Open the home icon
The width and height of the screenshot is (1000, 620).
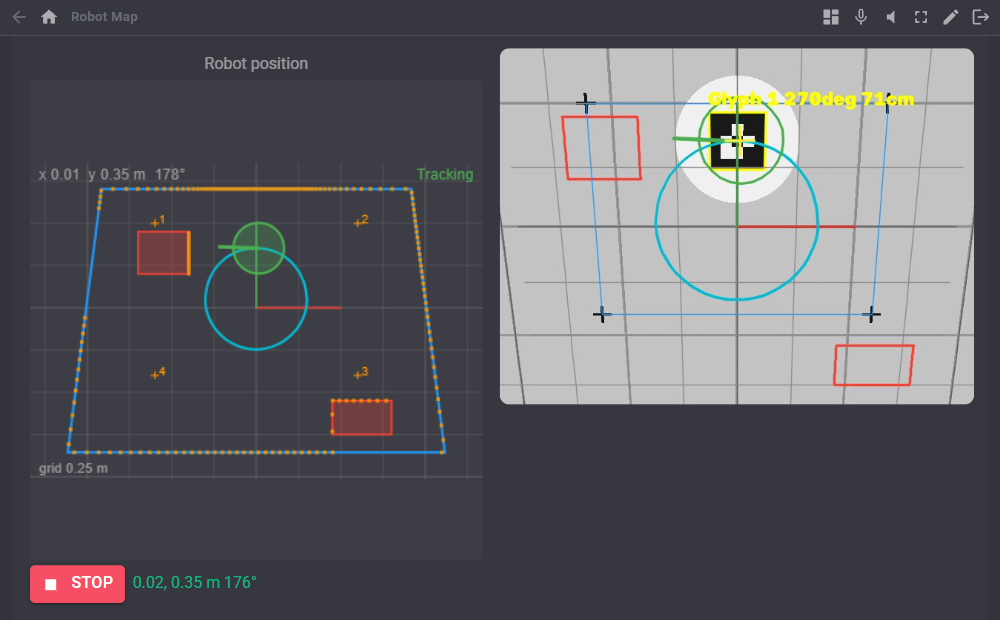(49, 17)
